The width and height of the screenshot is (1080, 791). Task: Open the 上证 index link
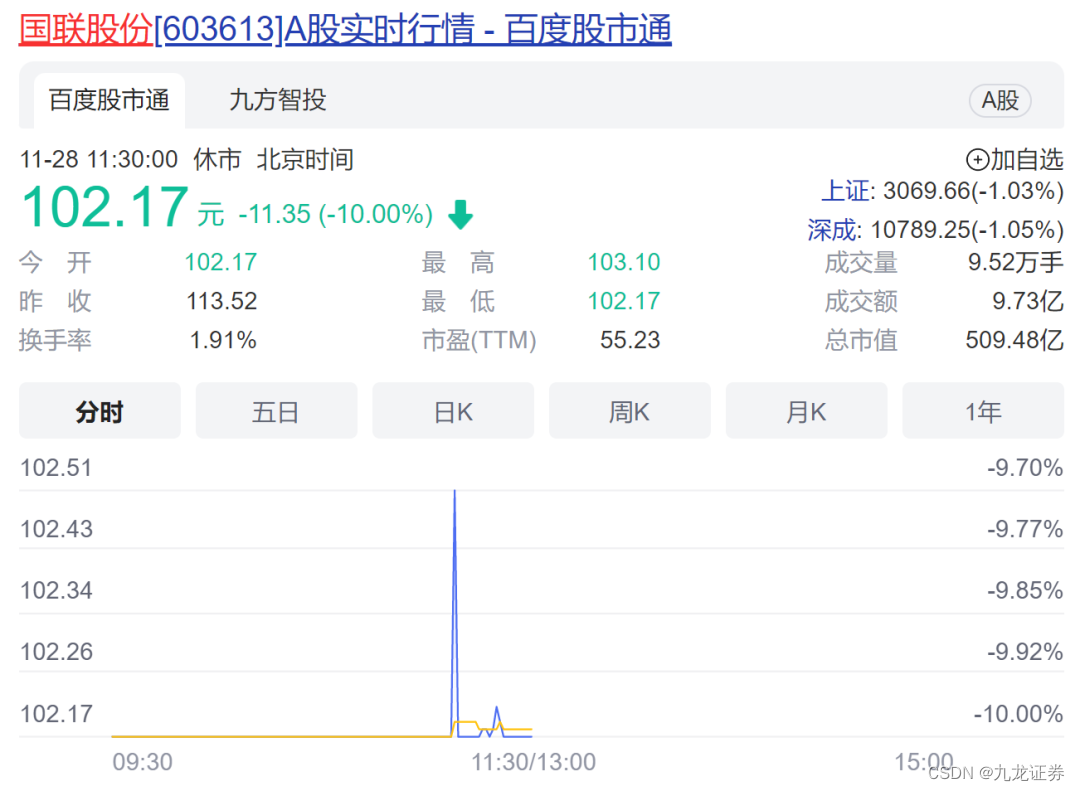(846, 191)
